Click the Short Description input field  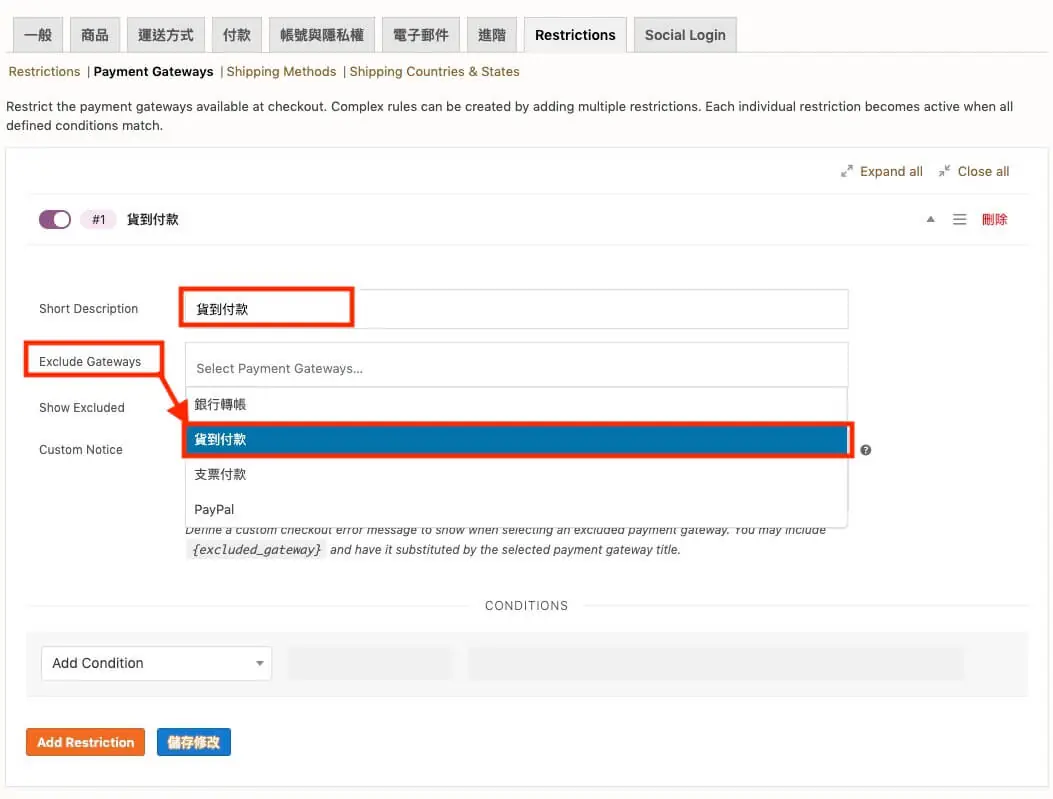click(x=516, y=309)
